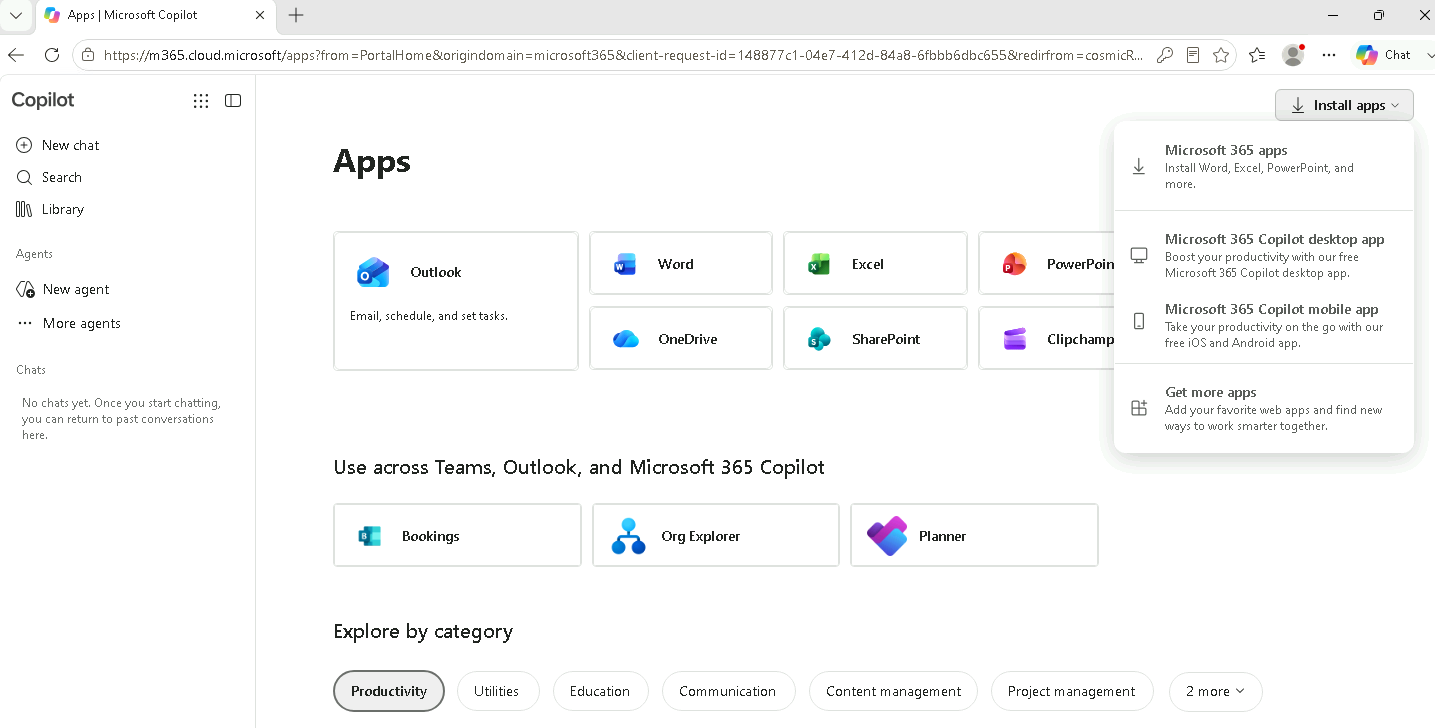Go back to previous page
Image resolution: width=1435 pixels, height=728 pixels.
click(15, 55)
